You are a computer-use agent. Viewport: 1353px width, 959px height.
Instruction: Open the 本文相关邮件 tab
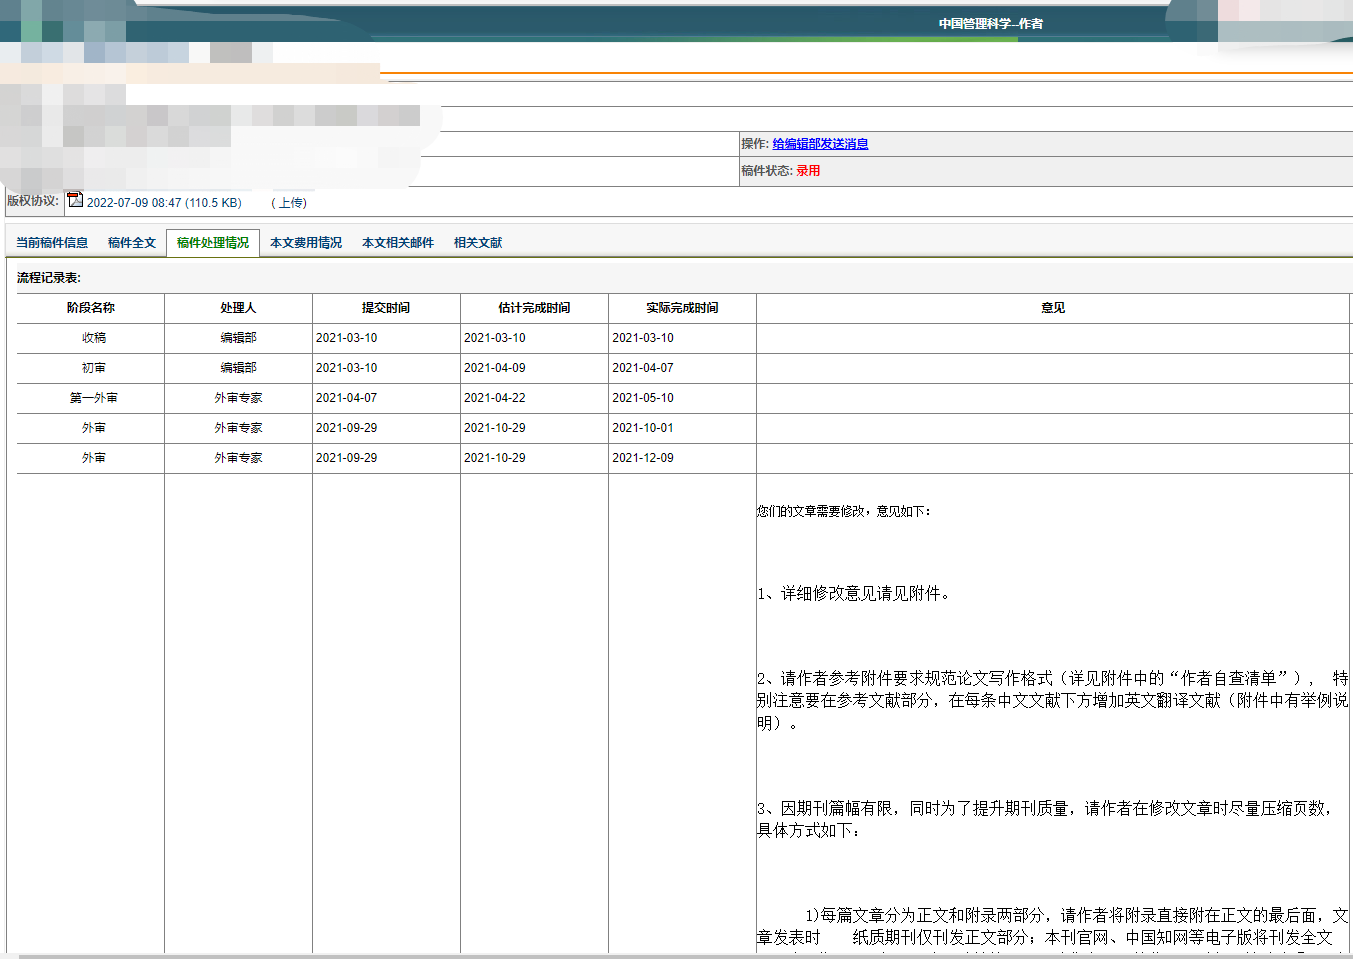pos(398,243)
